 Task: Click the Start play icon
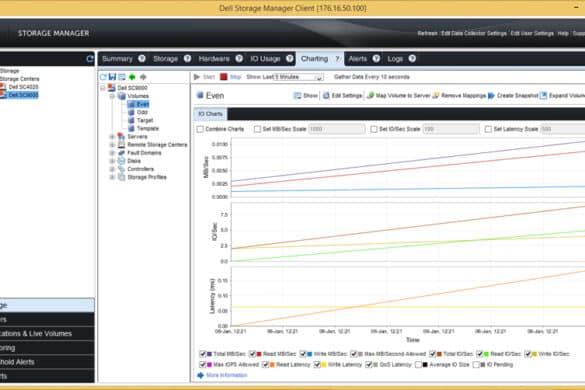tap(197, 77)
